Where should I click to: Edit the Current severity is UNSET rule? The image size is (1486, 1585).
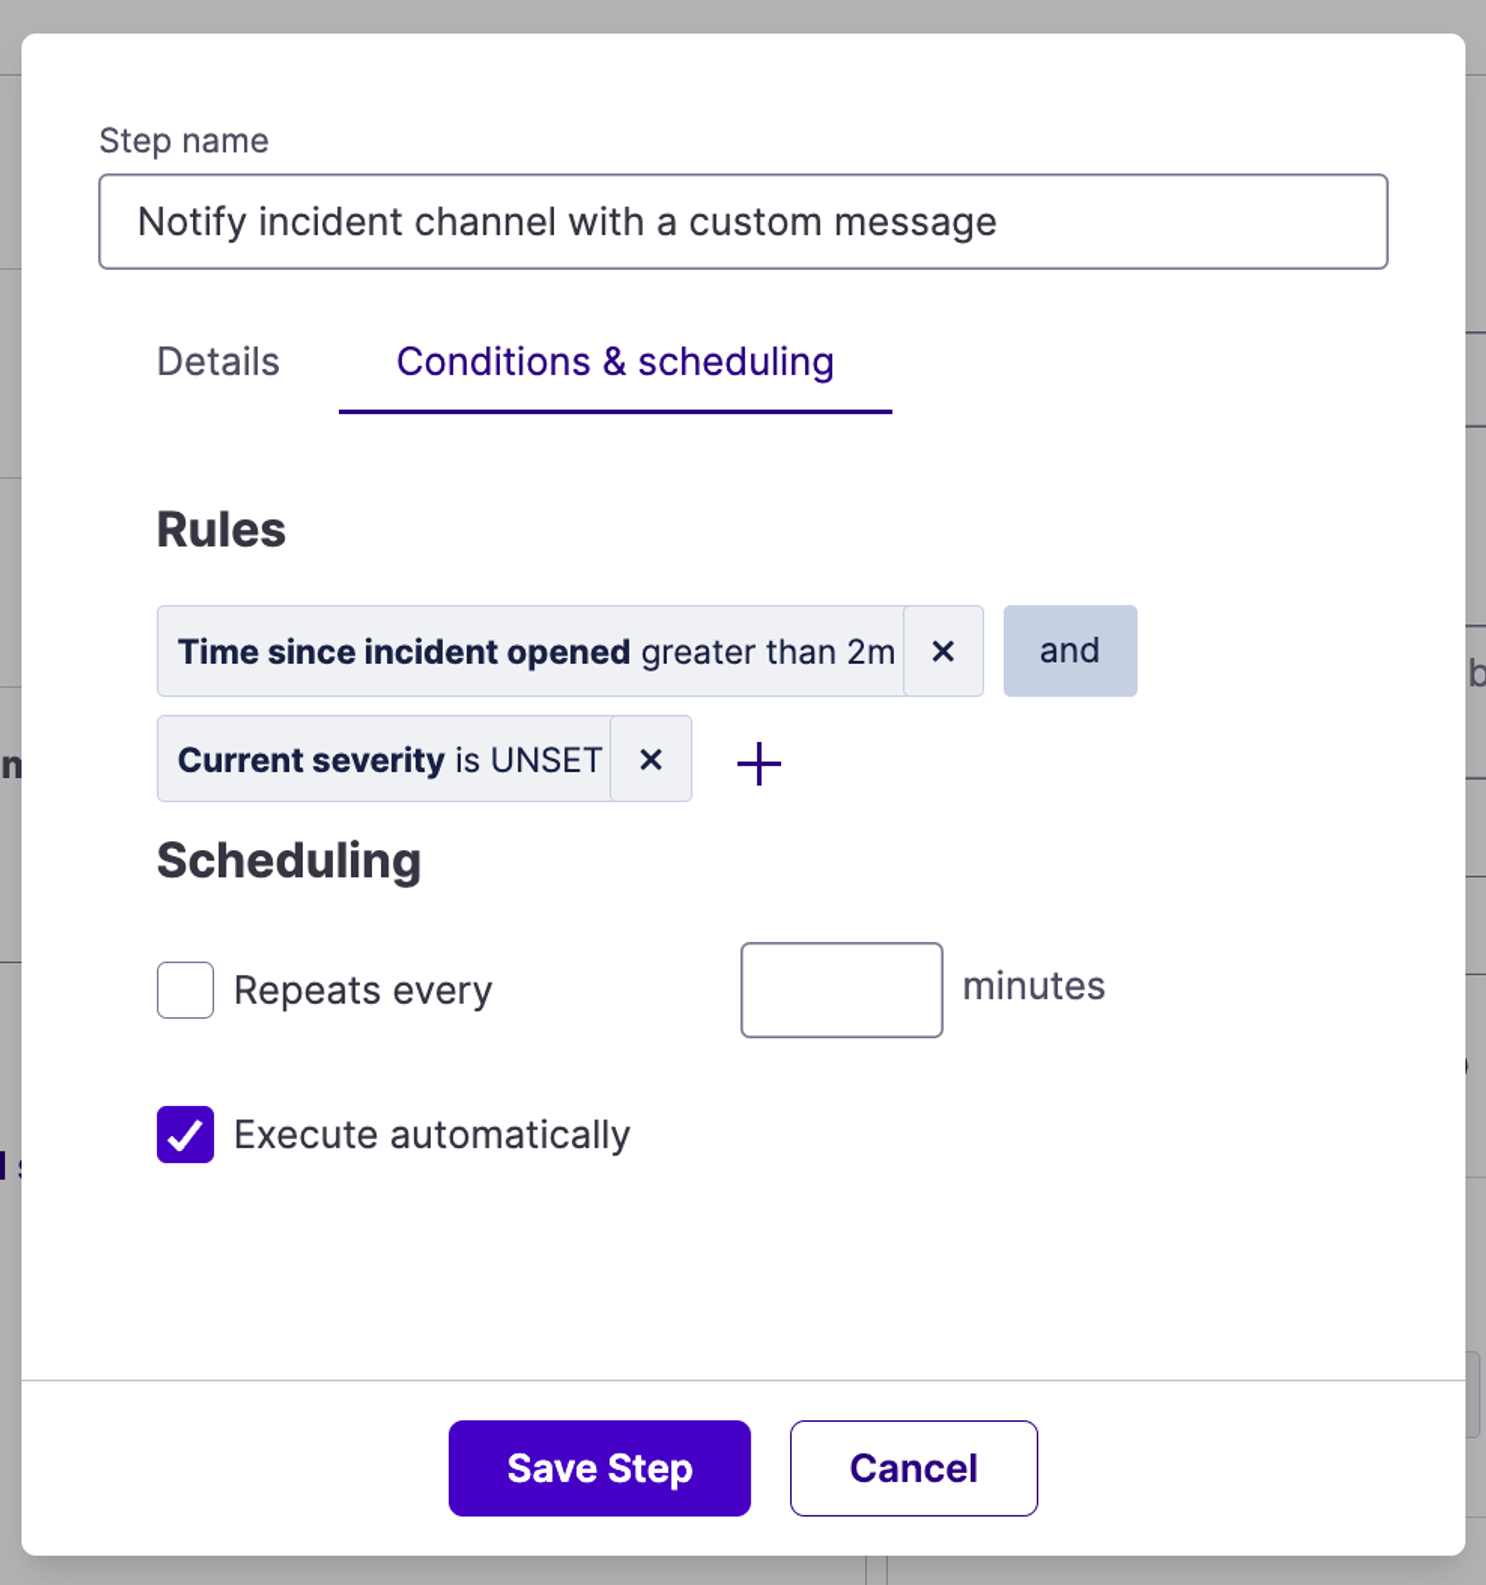(x=384, y=759)
